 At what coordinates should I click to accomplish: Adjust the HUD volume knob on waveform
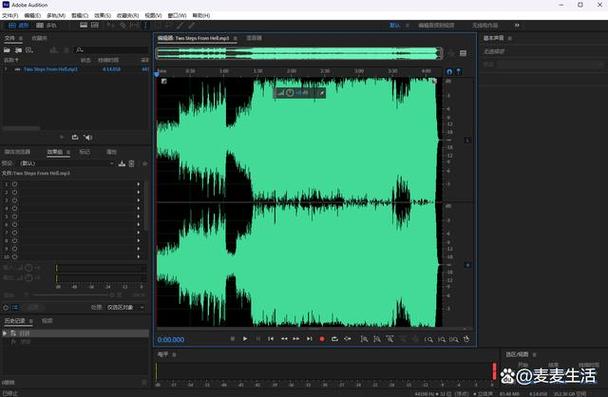pyautogui.click(x=290, y=93)
